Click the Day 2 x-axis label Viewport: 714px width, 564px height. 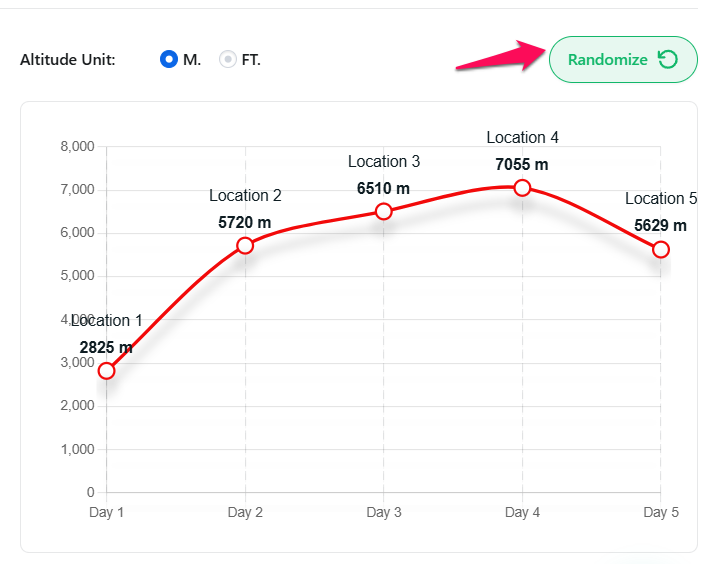(x=245, y=513)
